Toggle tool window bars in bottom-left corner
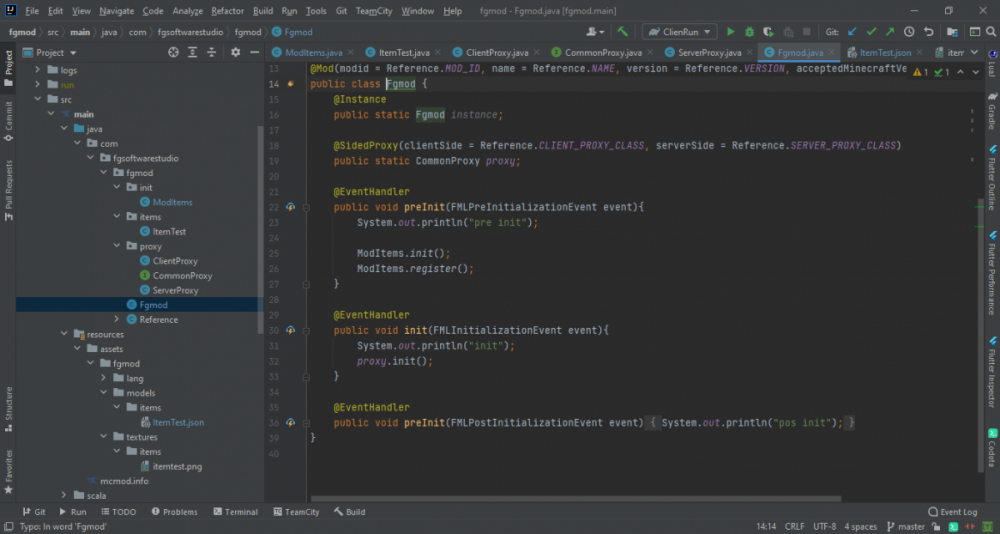This screenshot has width=1000, height=534. 9,527
